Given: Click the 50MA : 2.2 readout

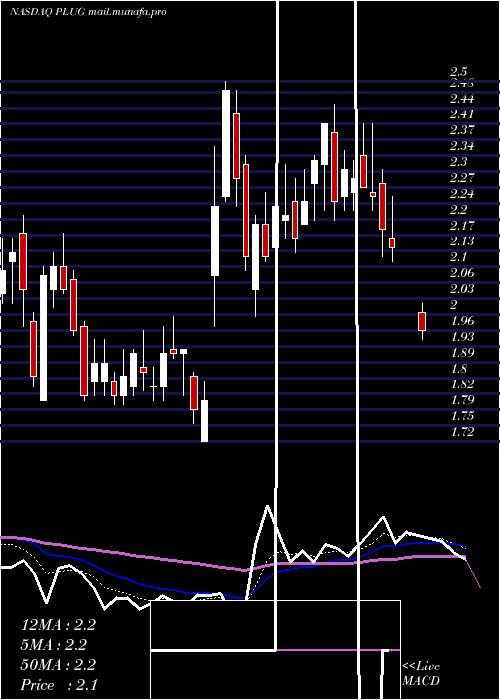Looking at the screenshot, I should click(x=58, y=665).
